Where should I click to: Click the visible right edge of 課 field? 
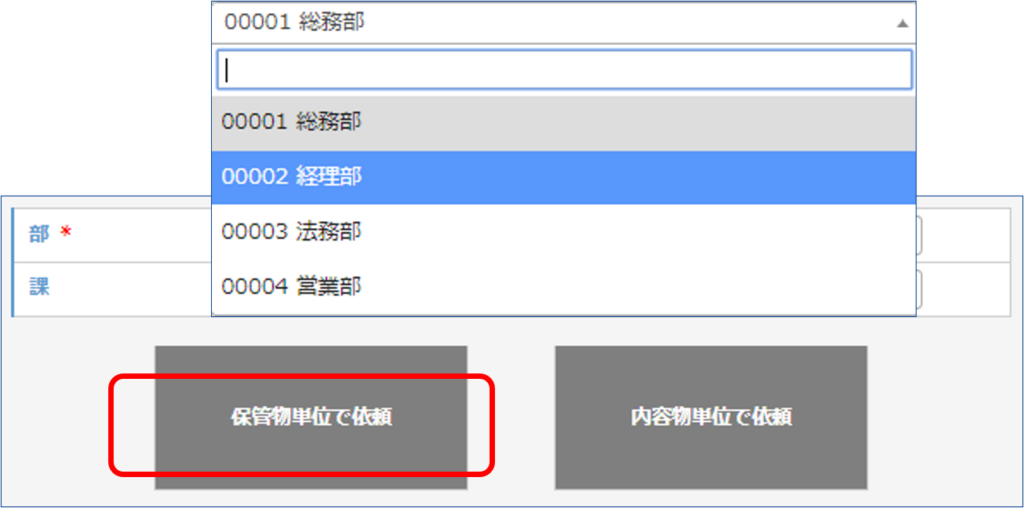point(920,289)
